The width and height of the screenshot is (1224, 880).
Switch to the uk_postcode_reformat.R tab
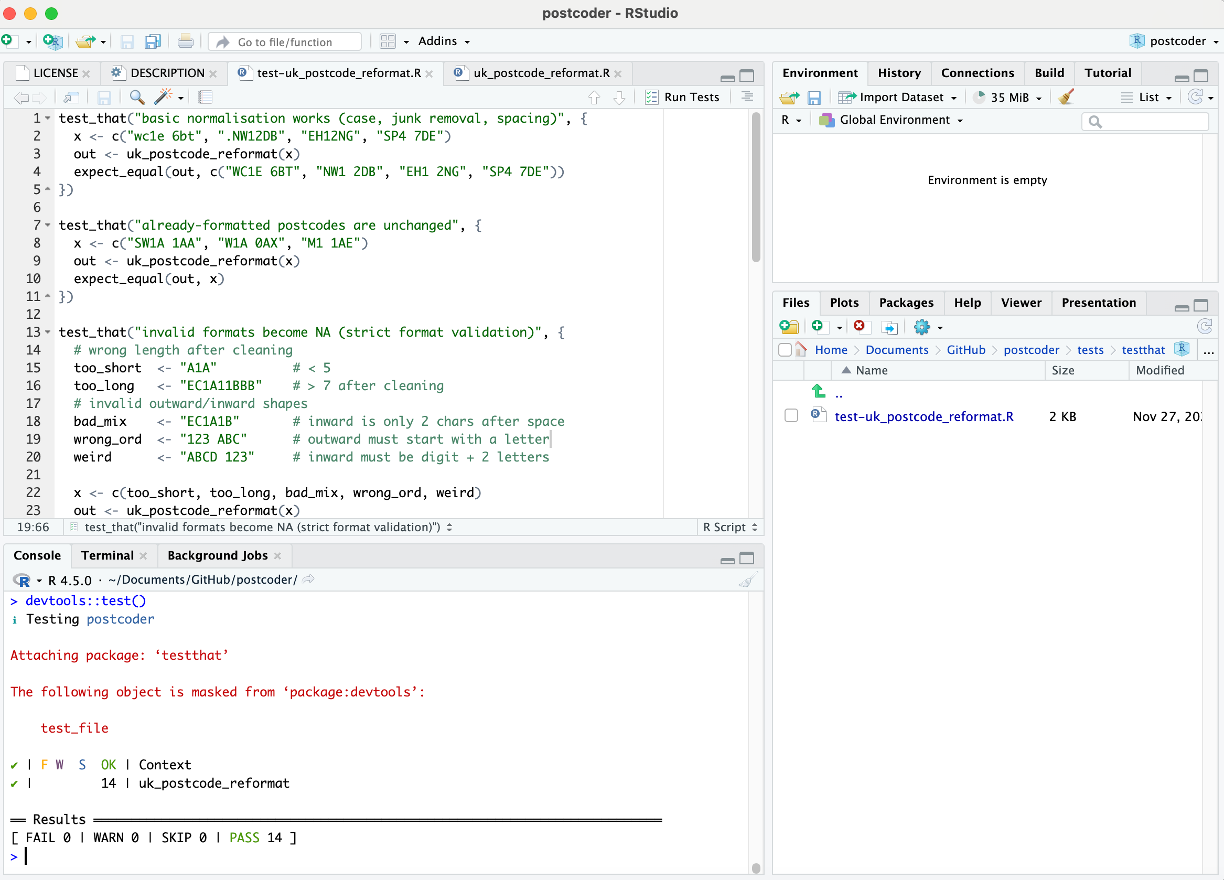539,73
